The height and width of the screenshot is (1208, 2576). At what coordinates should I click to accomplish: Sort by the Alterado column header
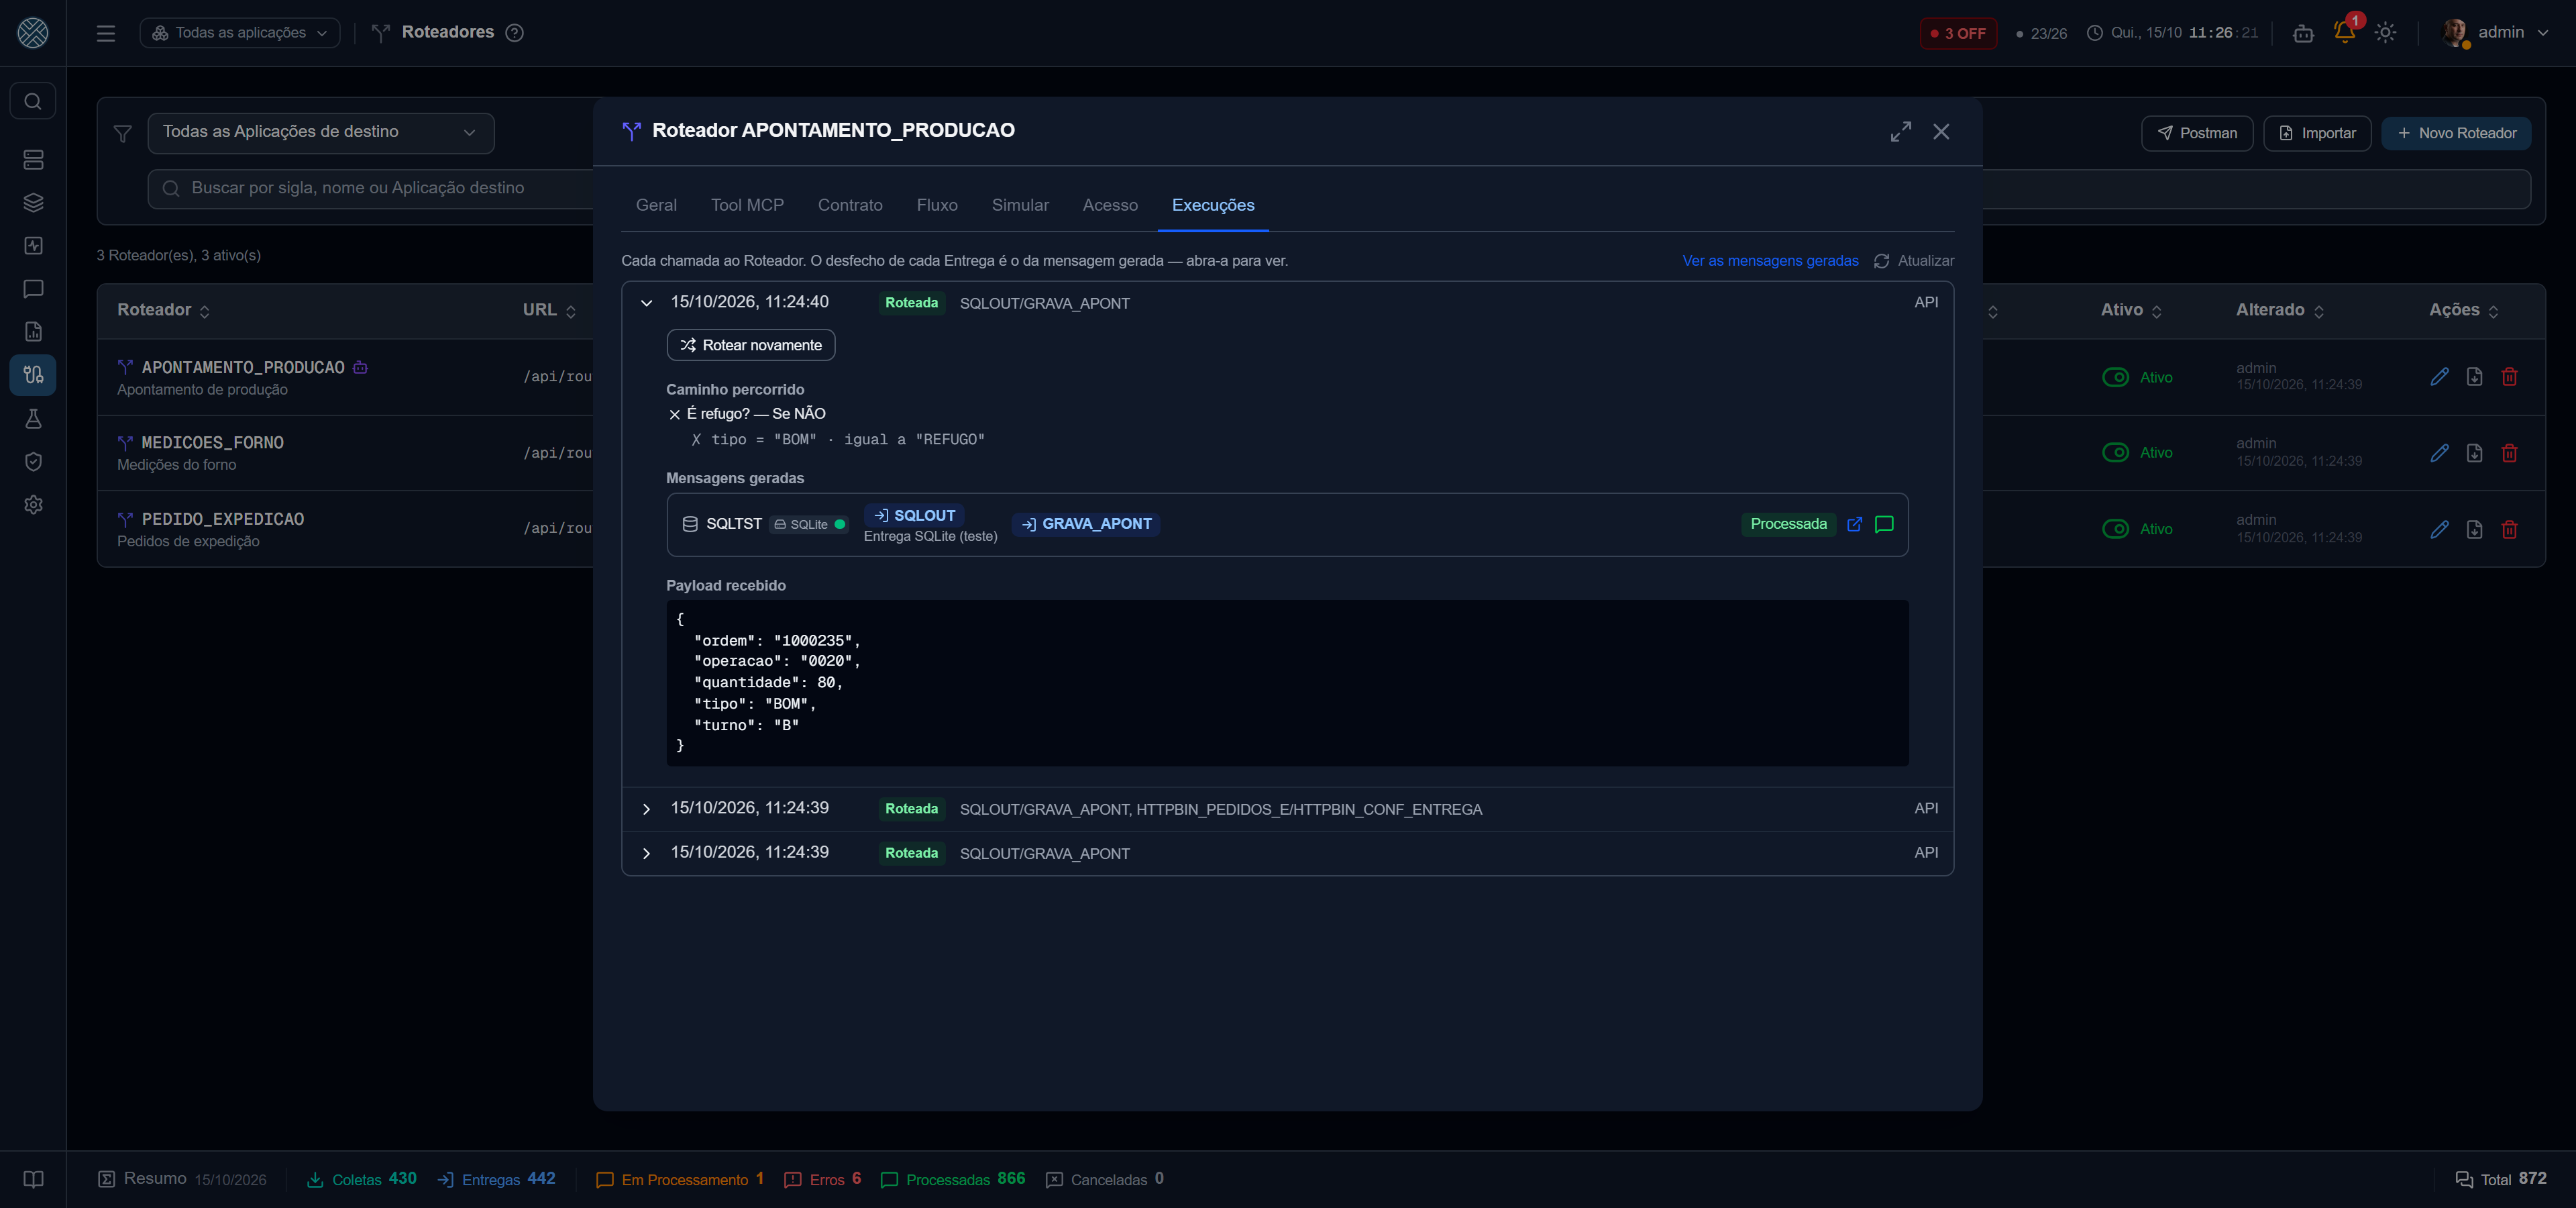pyautogui.click(x=2279, y=310)
